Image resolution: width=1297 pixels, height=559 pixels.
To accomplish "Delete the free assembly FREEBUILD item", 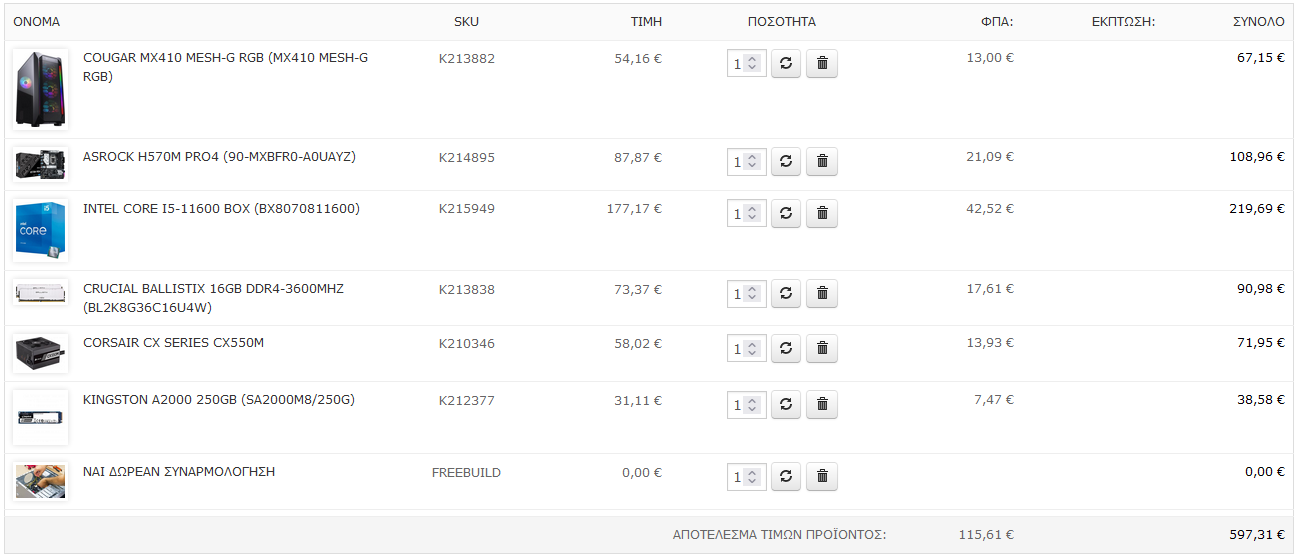I will pos(822,477).
